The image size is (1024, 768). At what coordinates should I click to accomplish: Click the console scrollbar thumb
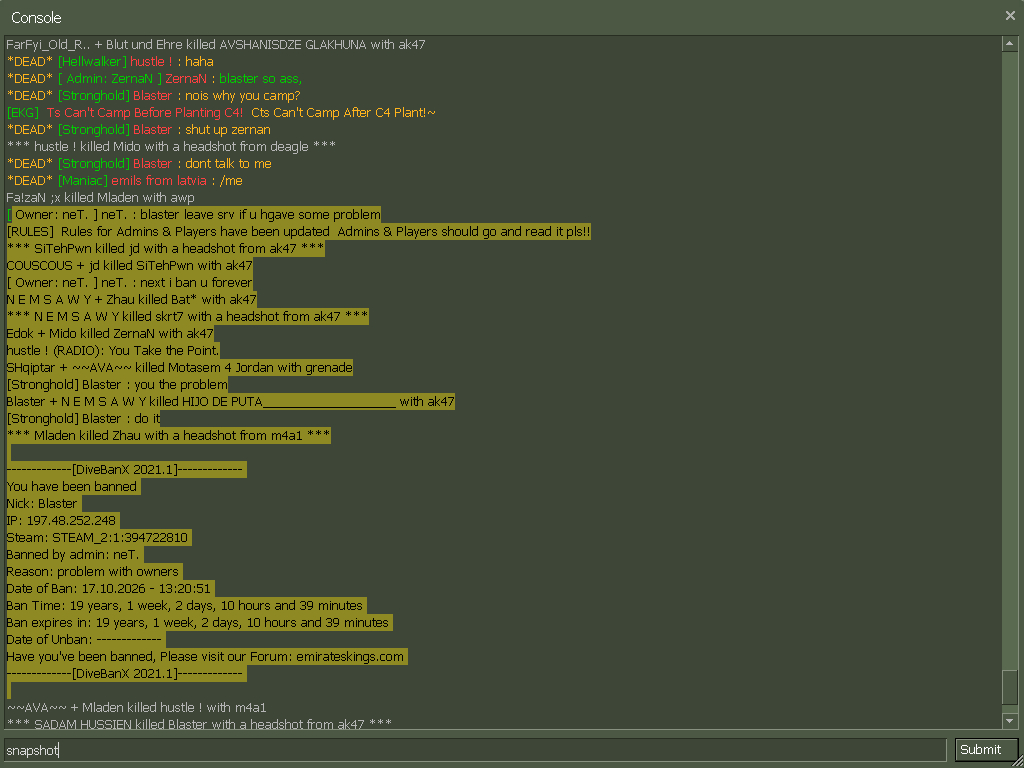pyautogui.click(x=1010, y=687)
